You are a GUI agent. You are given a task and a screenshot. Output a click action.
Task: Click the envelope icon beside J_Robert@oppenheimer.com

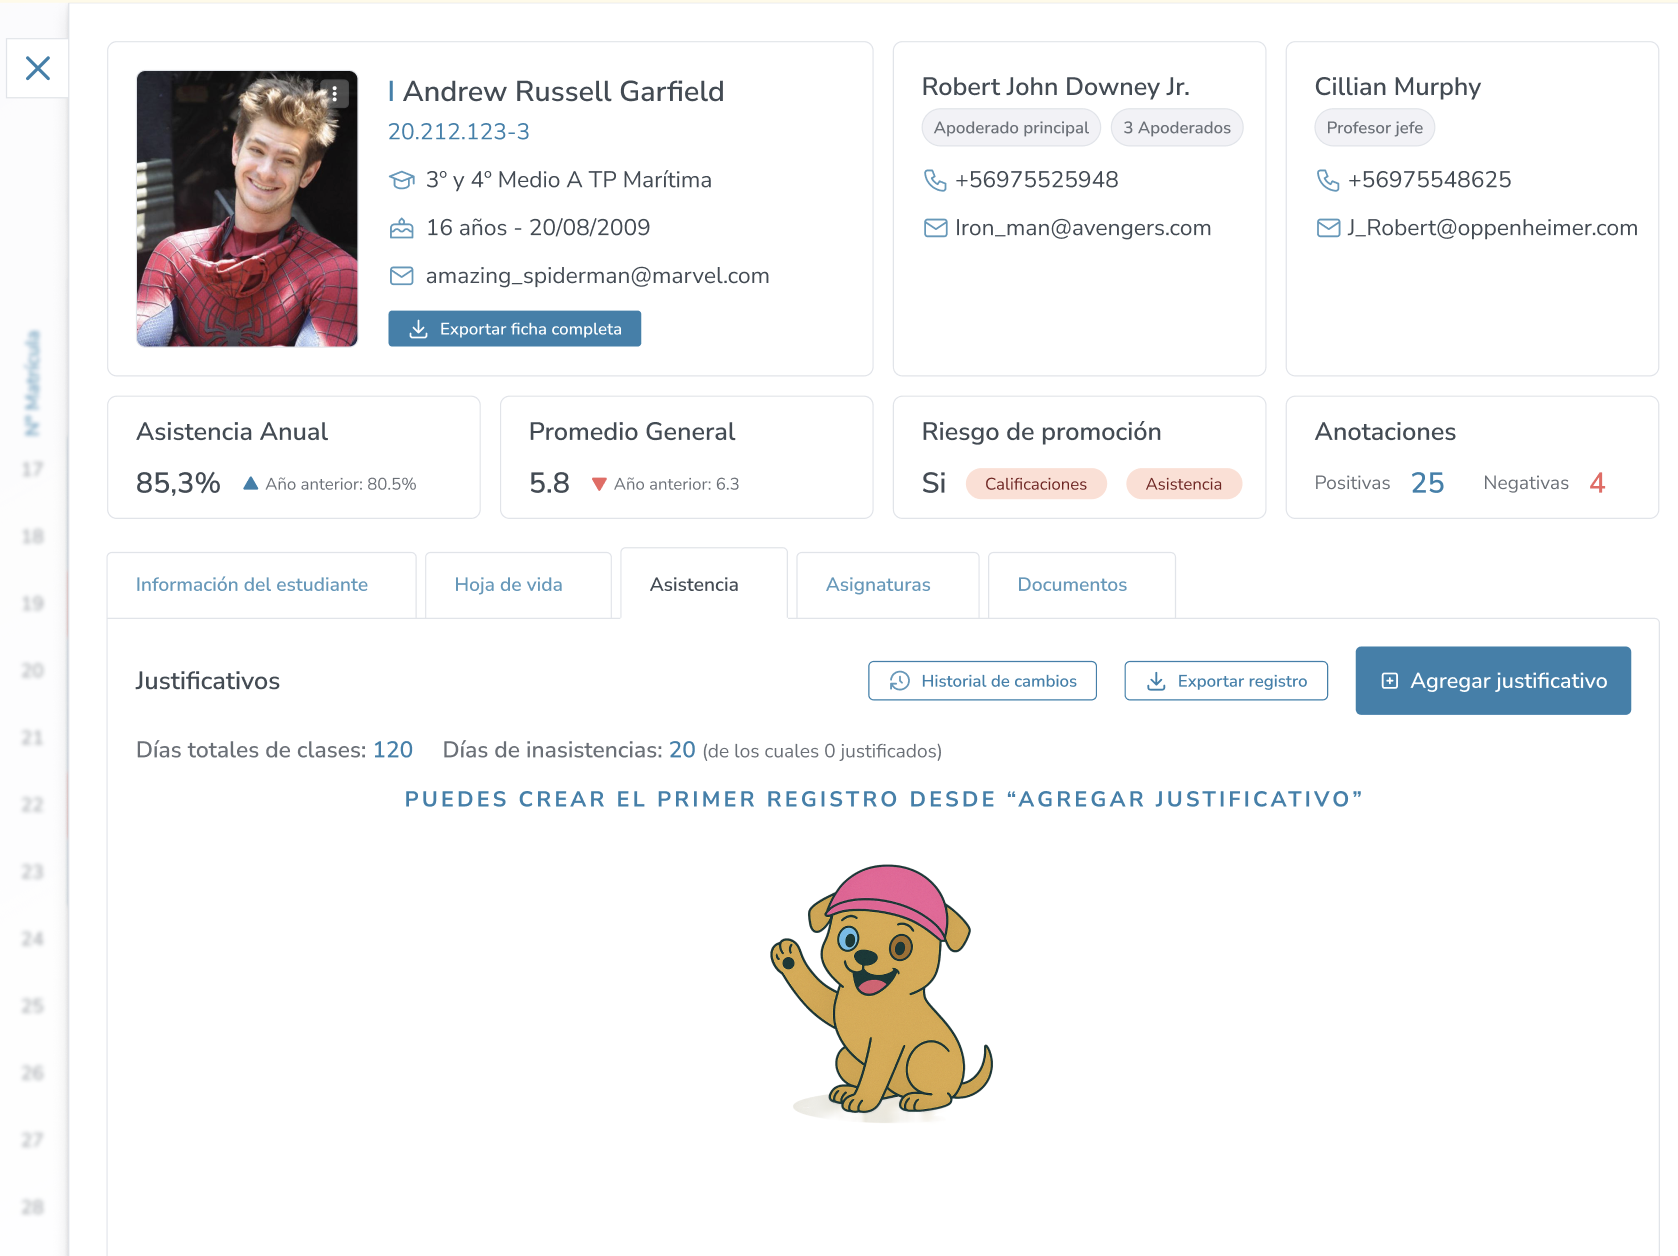pyautogui.click(x=1328, y=228)
